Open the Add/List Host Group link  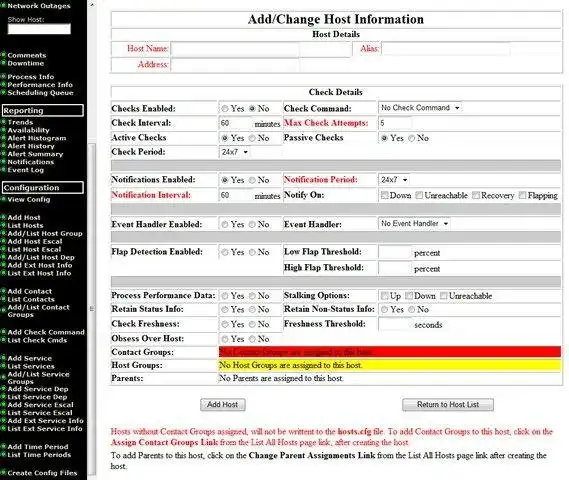[x=45, y=234]
